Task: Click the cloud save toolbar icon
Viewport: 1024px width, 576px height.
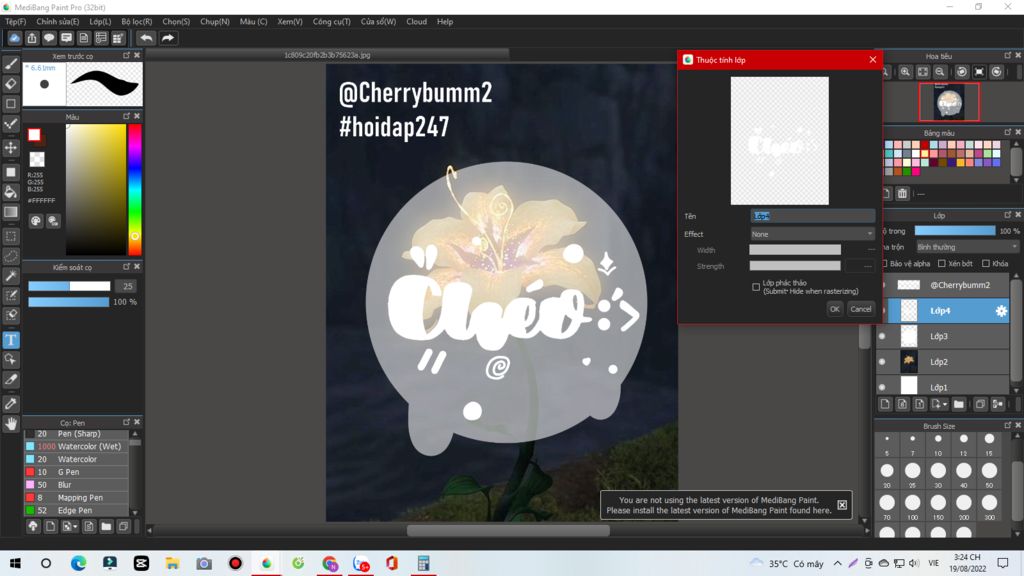Action: (14, 38)
